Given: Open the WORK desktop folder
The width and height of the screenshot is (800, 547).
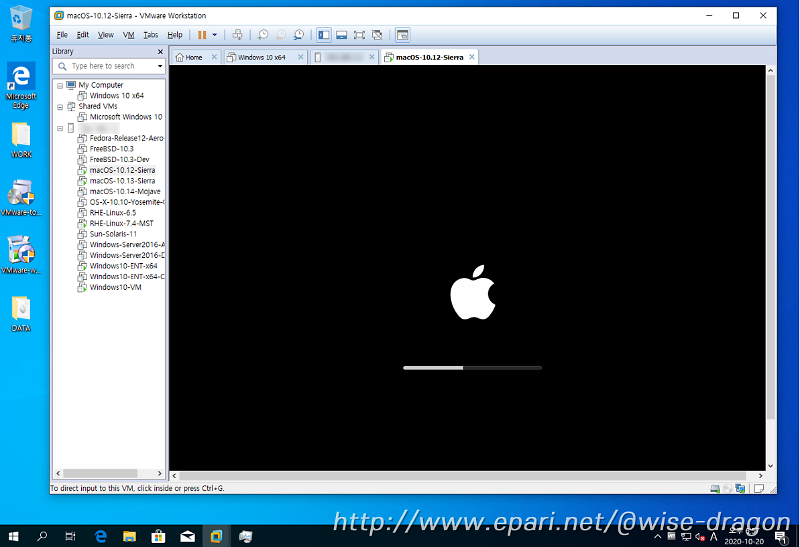Looking at the screenshot, I should (x=21, y=140).
